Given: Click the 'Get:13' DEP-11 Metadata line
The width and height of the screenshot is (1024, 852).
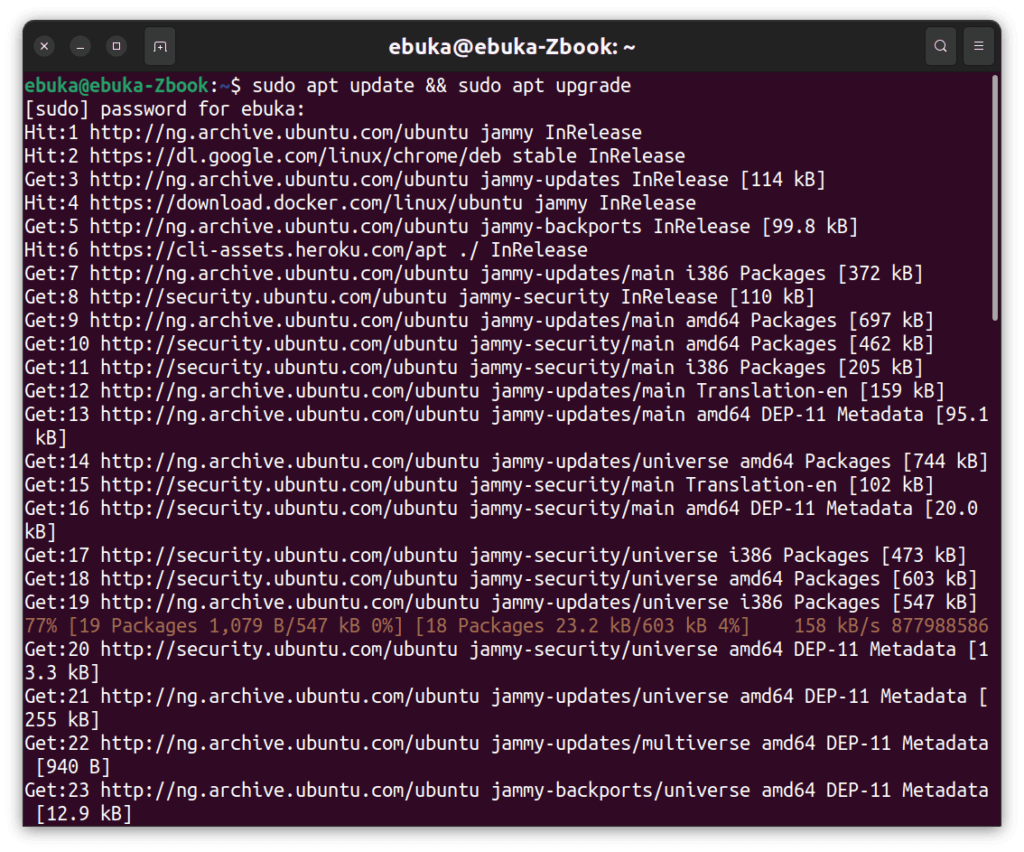Looking at the screenshot, I should coord(506,426).
